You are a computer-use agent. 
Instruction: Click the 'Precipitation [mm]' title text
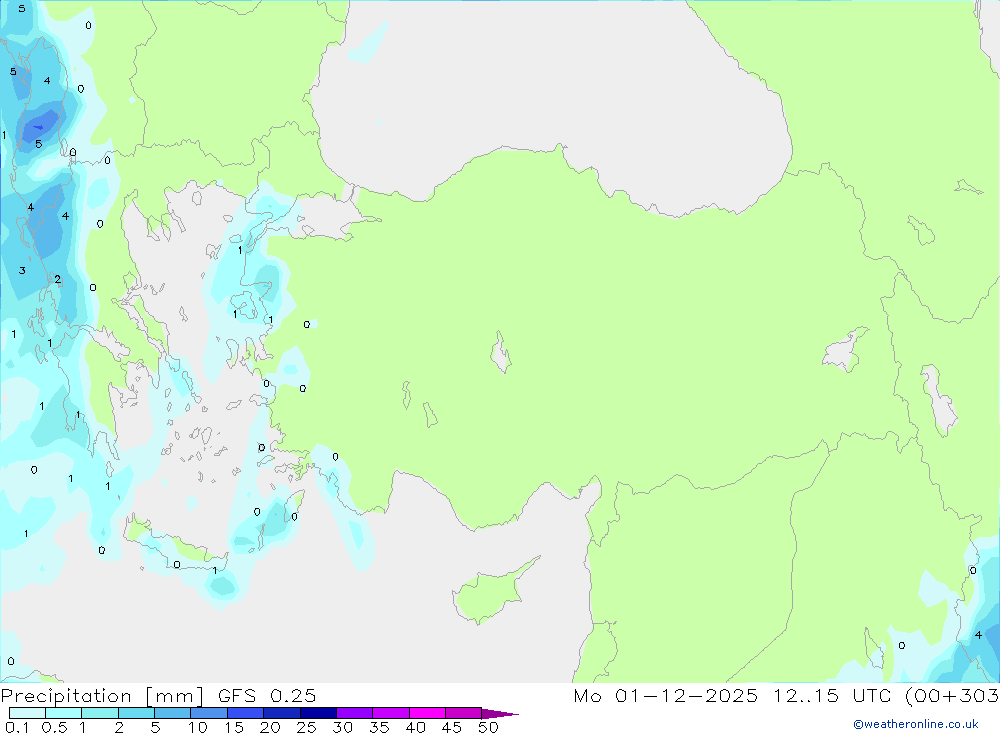pyautogui.click(x=103, y=696)
